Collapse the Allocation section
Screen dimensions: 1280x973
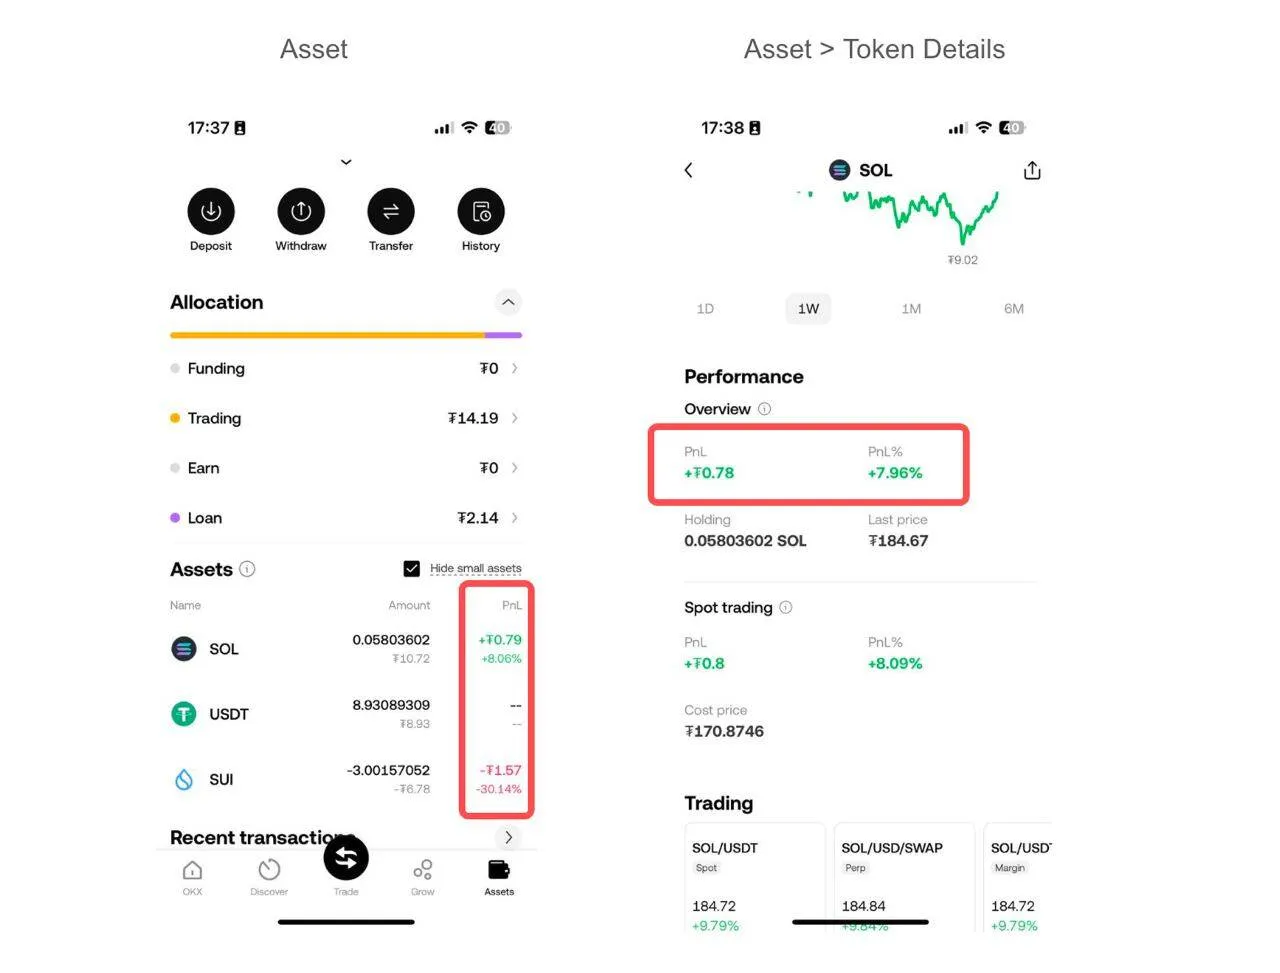[508, 302]
